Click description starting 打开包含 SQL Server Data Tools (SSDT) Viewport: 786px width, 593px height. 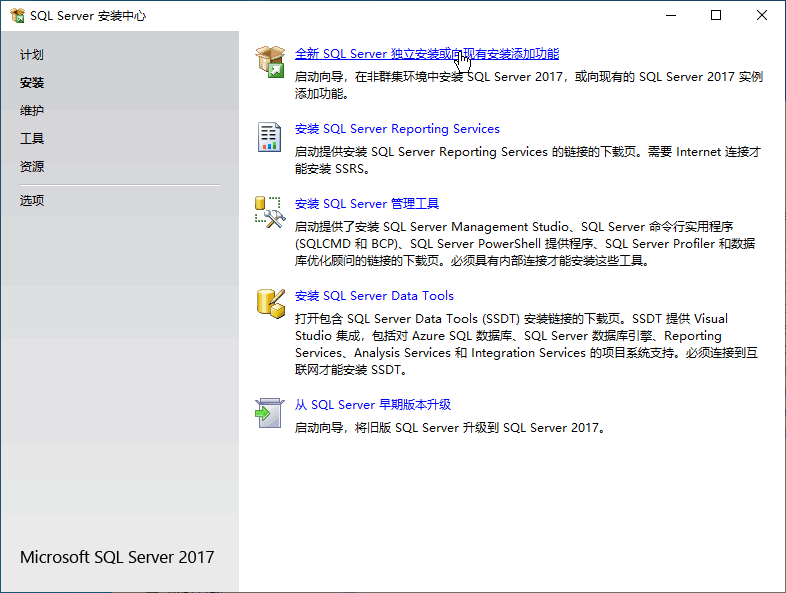(526, 344)
